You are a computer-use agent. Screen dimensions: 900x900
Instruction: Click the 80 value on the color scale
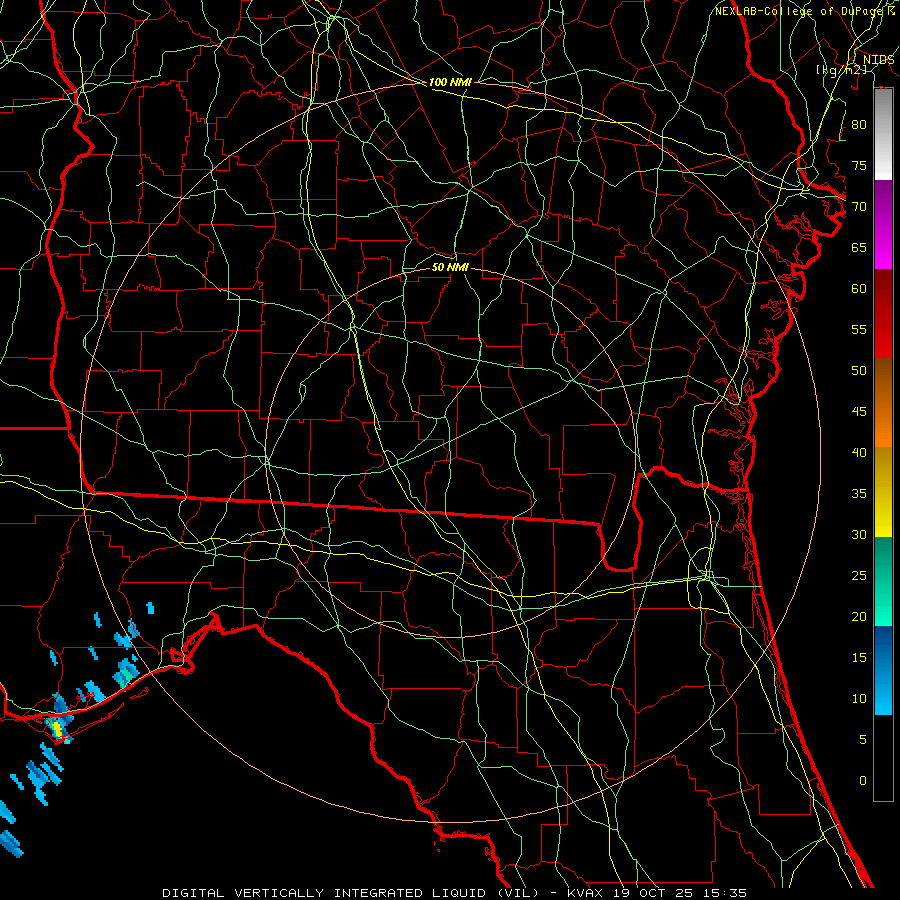tap(859, 125)
